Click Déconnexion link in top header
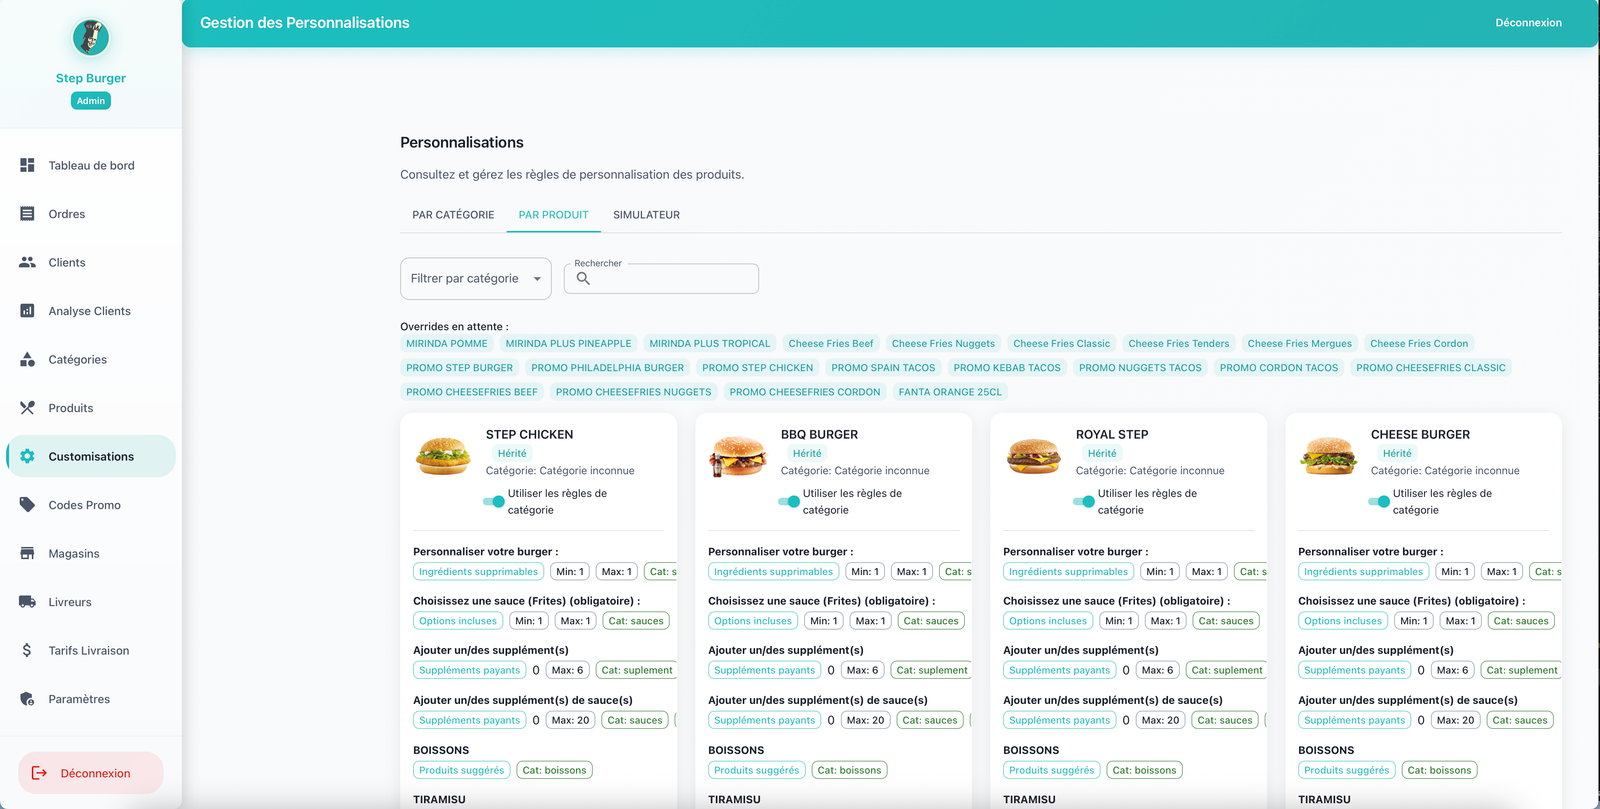 1528,23
